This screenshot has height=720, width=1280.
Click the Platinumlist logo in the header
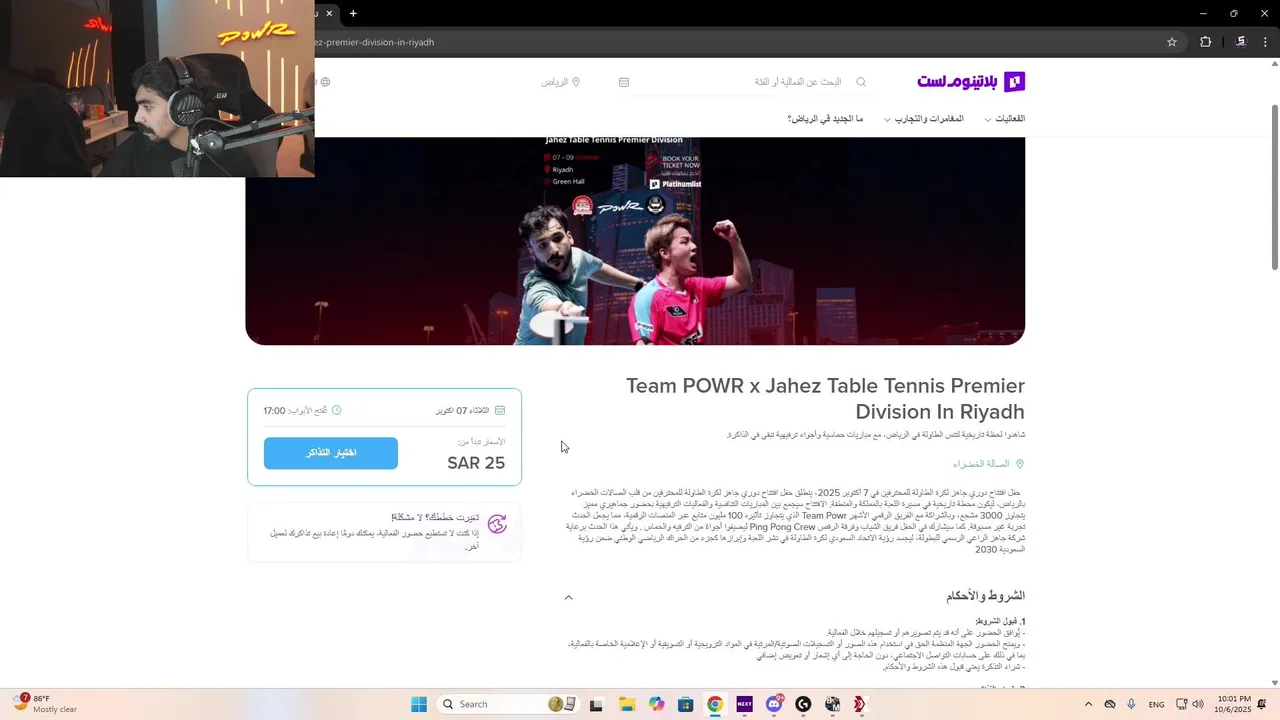[x=971, y=82]
